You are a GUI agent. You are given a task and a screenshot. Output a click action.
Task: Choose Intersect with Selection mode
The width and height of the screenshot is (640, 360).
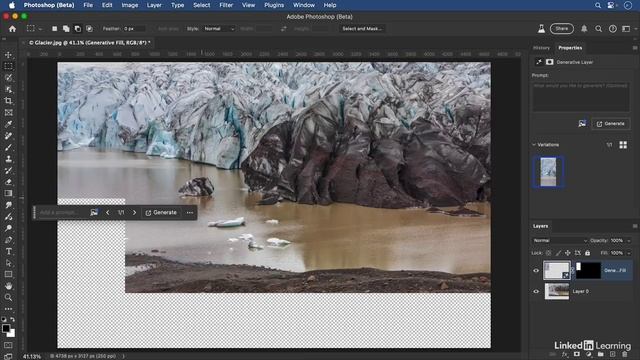89,29
